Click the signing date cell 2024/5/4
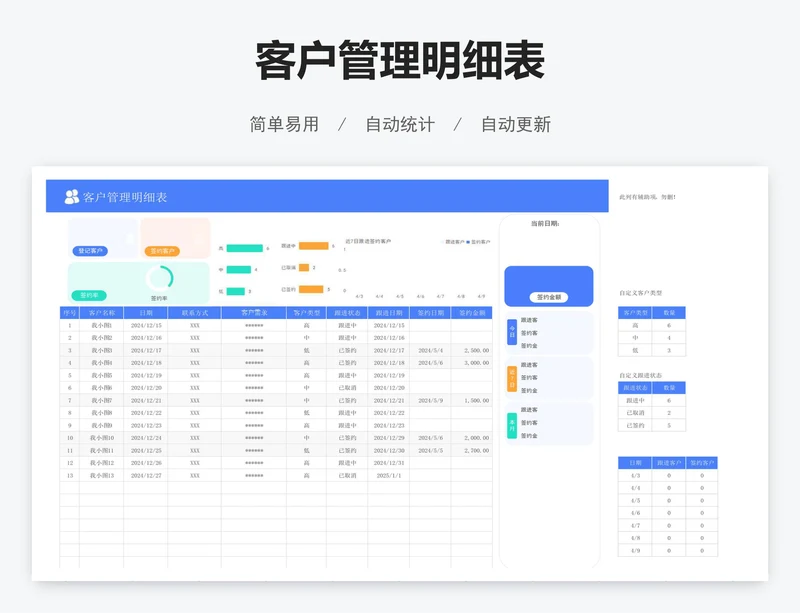Screen dimensions: 800x613 click(x=430, y=350)
